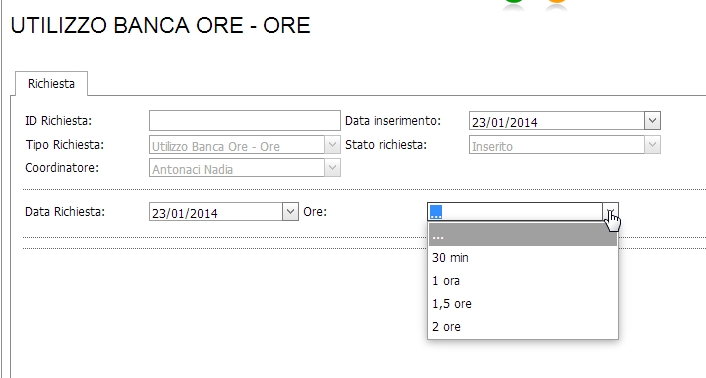This screenshot has width=706, height=378.
Task: Click the Data Richiesta date field
Action: 216,212
